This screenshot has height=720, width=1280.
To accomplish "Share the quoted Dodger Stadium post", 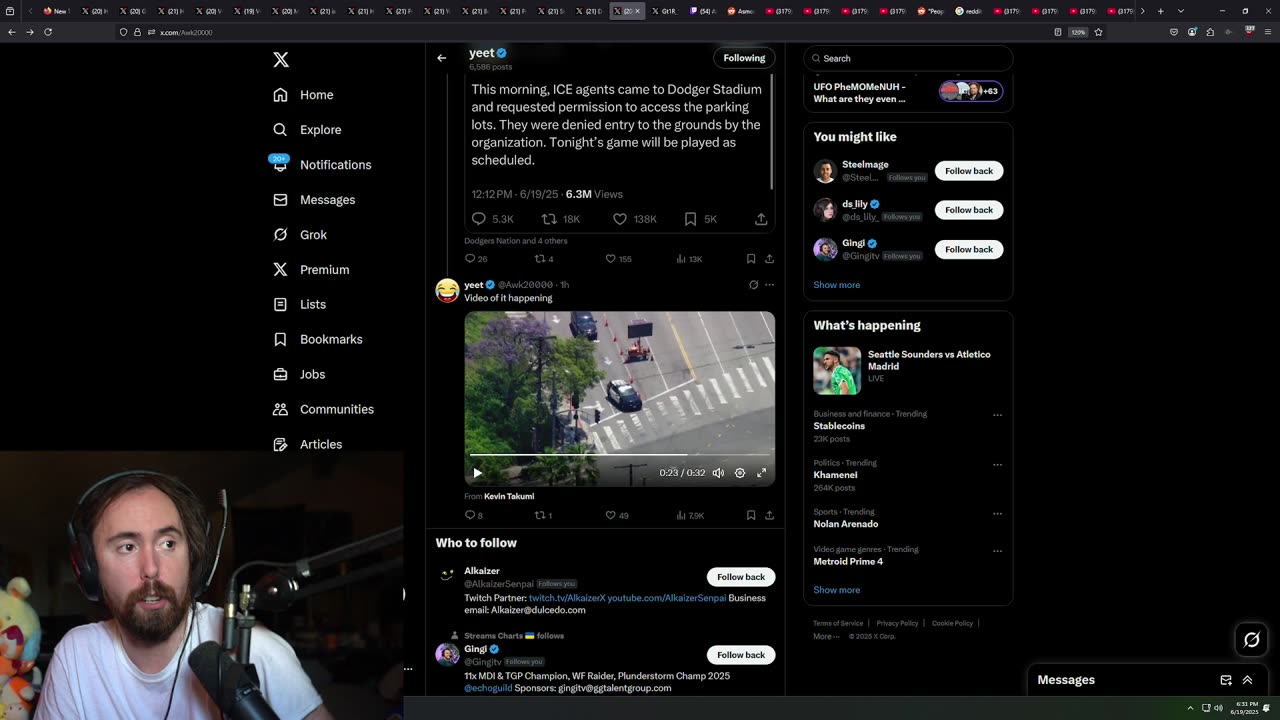I will (x=761, y=219).
